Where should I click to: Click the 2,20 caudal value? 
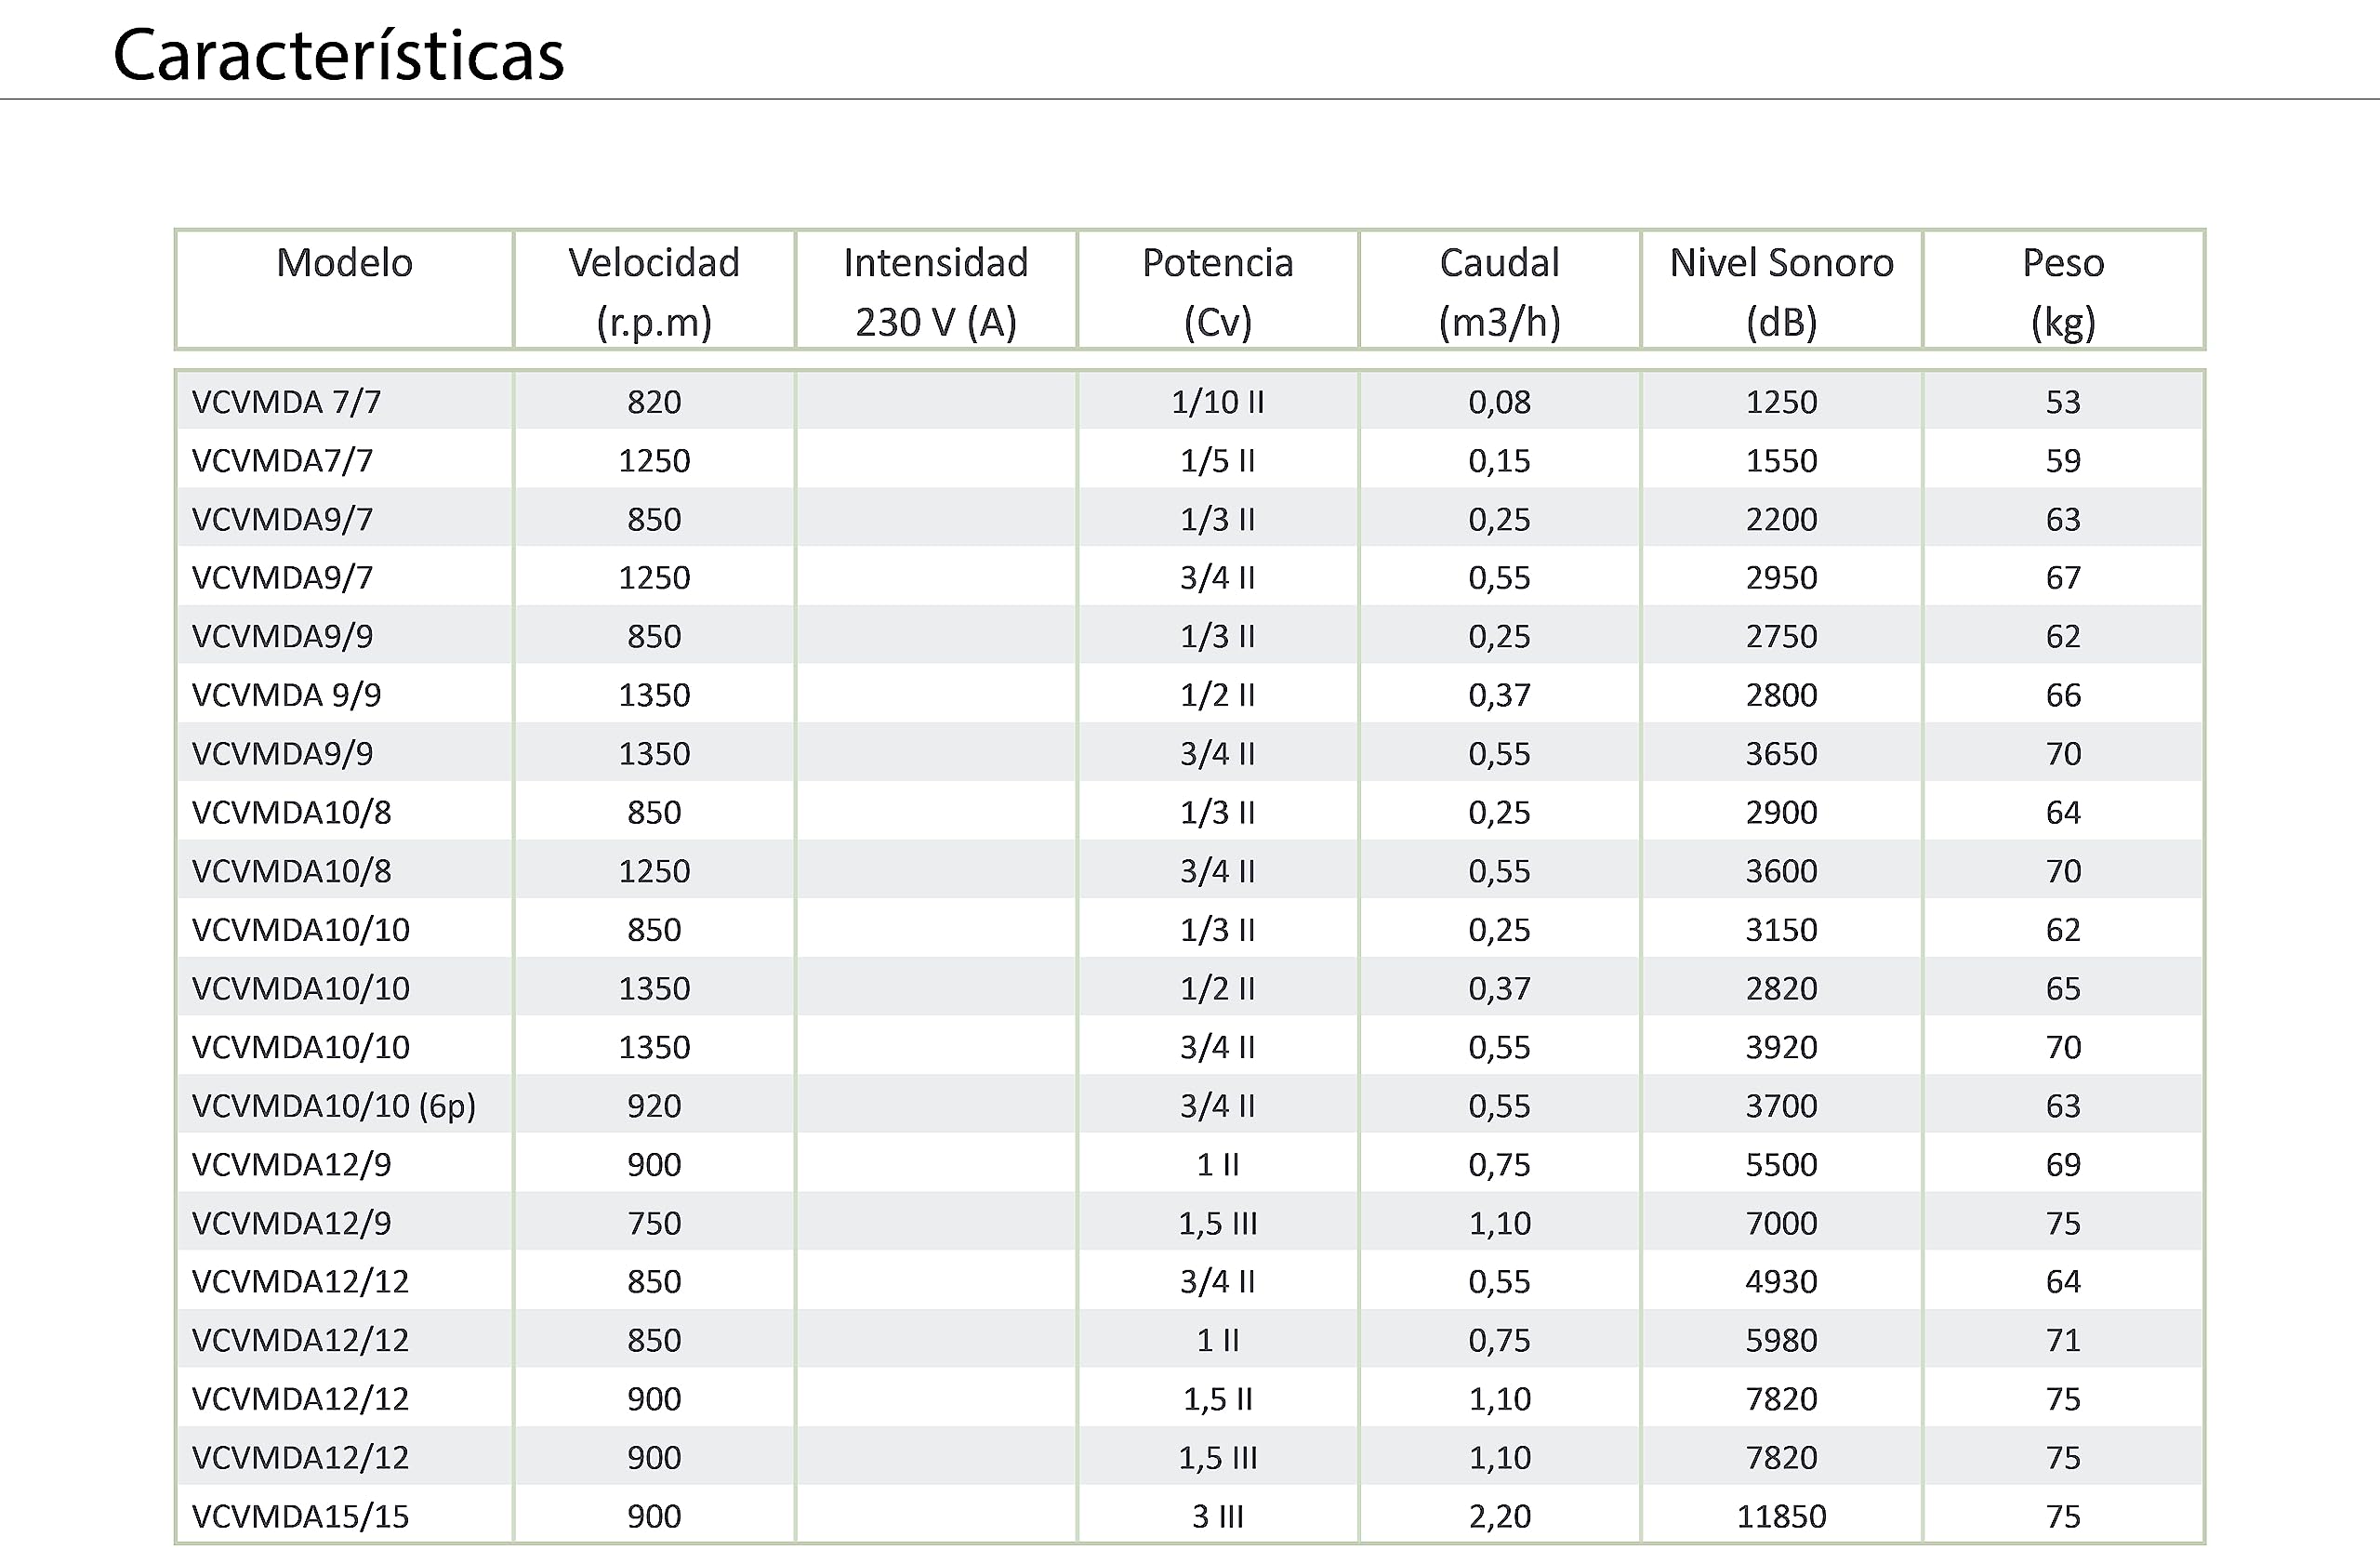click(1499, 1516)
